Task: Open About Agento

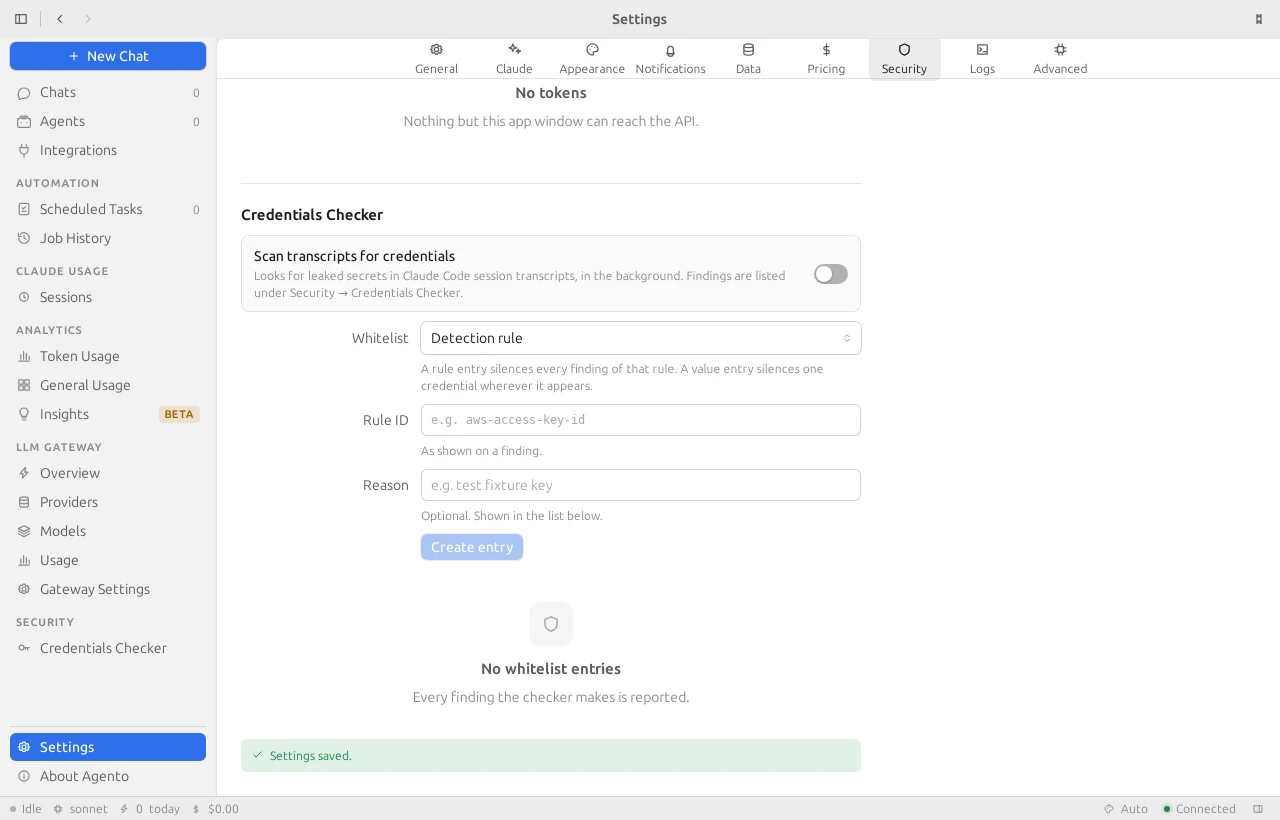Action: click(x=108, y=776)
